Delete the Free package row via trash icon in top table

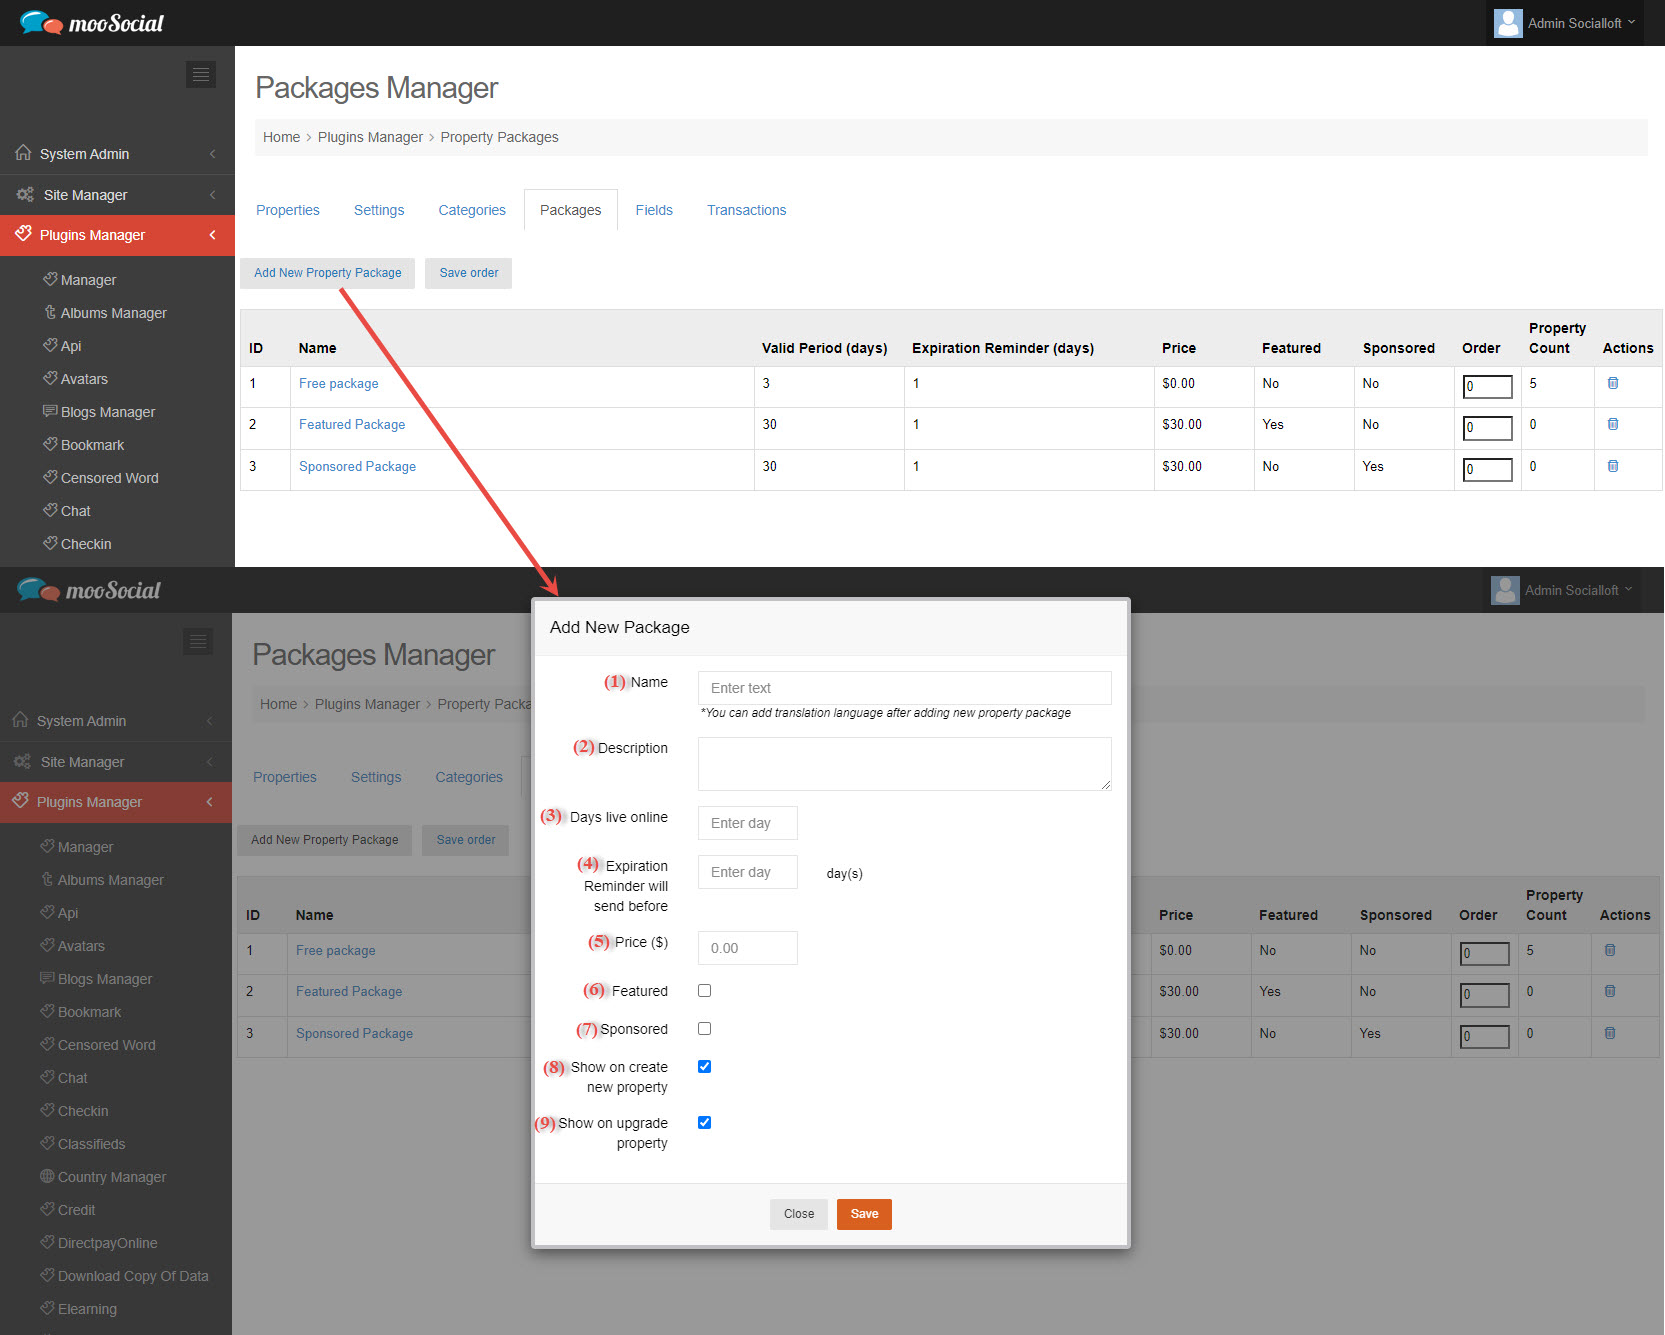coord(1613,383)
